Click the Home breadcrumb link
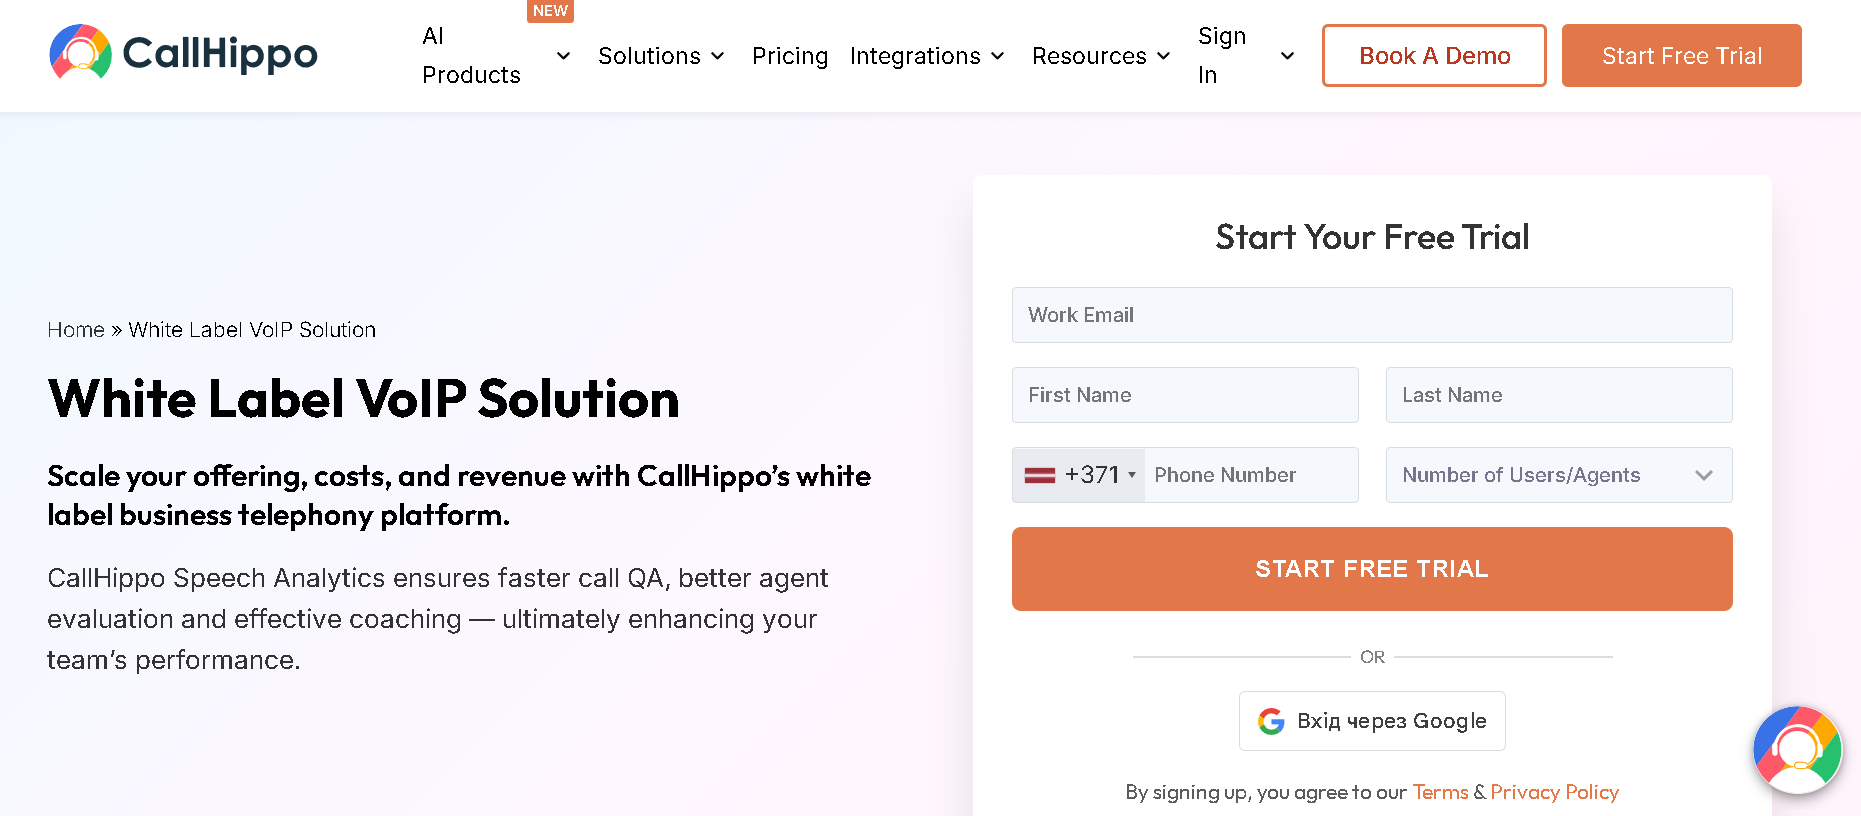This screenshot has height=816, width=1861. tap(76, 330)
